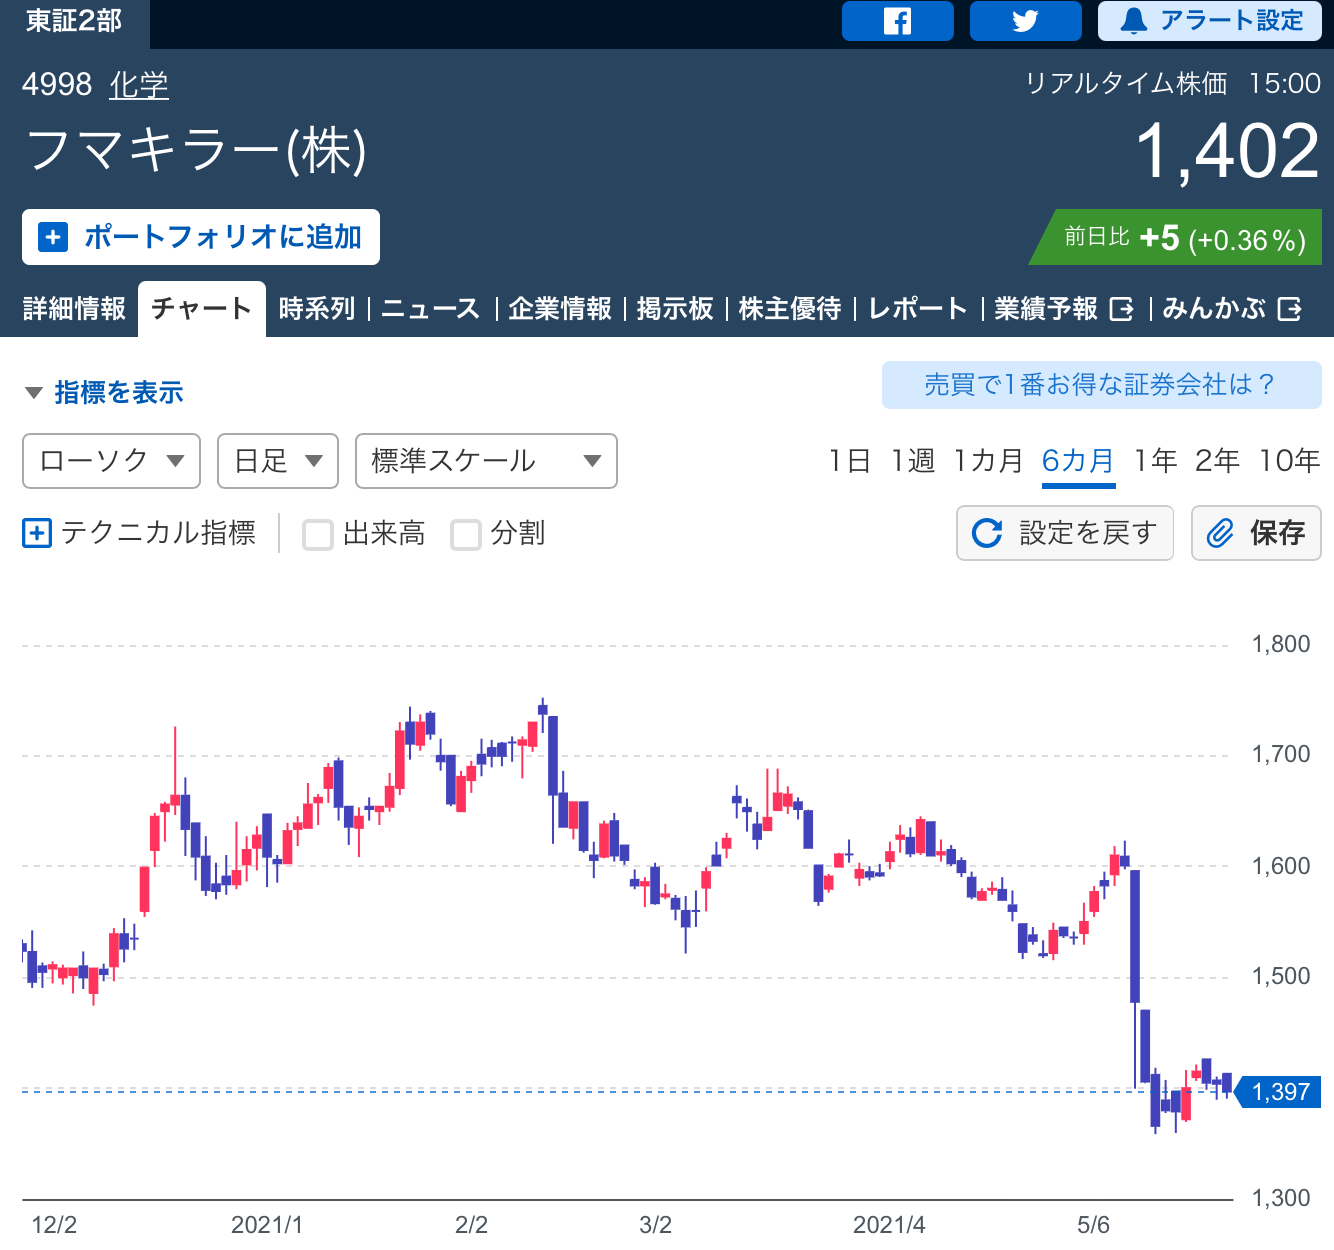Open the 日足 interval dropdown

278,461
